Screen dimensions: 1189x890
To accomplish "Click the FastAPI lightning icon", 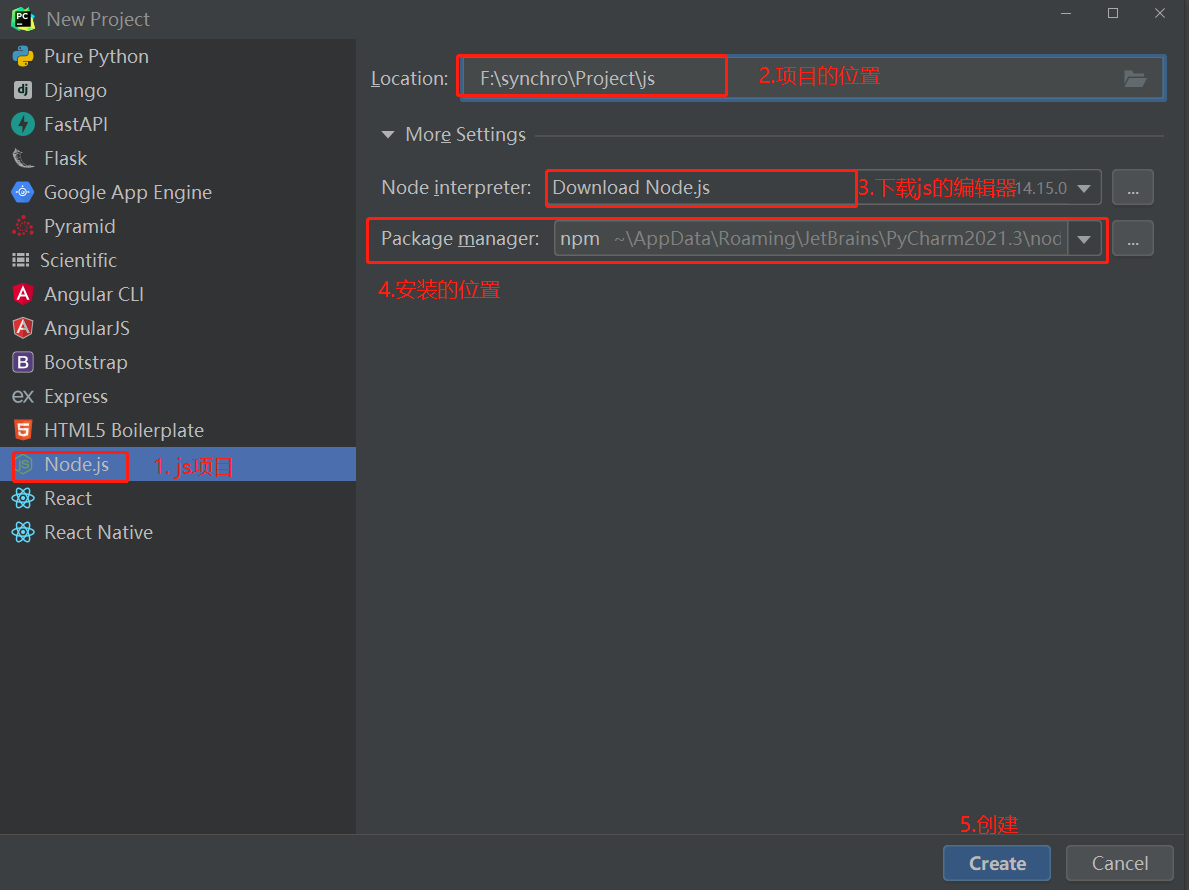I will tap(23, 124).
